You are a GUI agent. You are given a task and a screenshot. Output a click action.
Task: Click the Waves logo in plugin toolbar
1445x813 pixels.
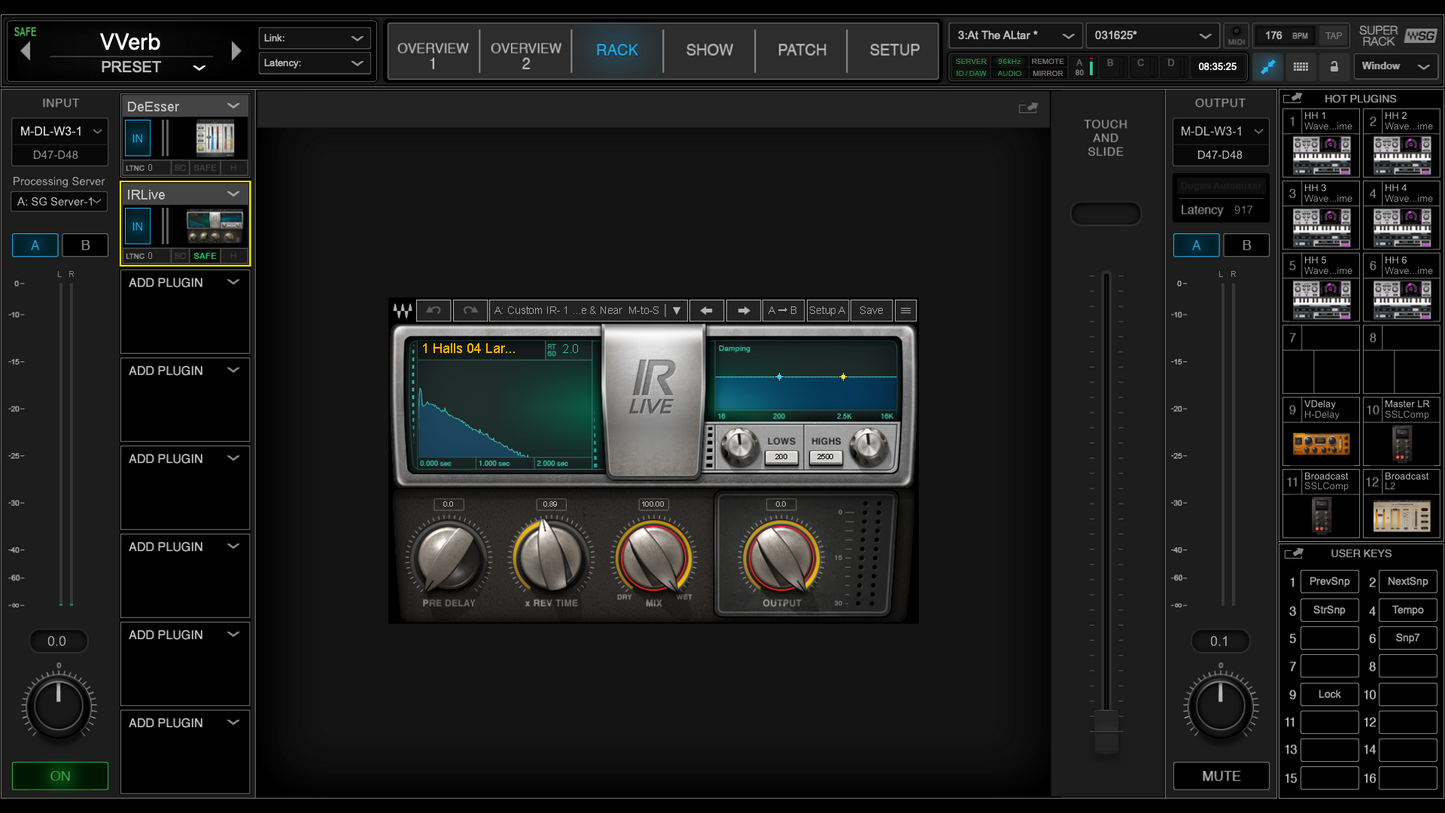(402, 311)
